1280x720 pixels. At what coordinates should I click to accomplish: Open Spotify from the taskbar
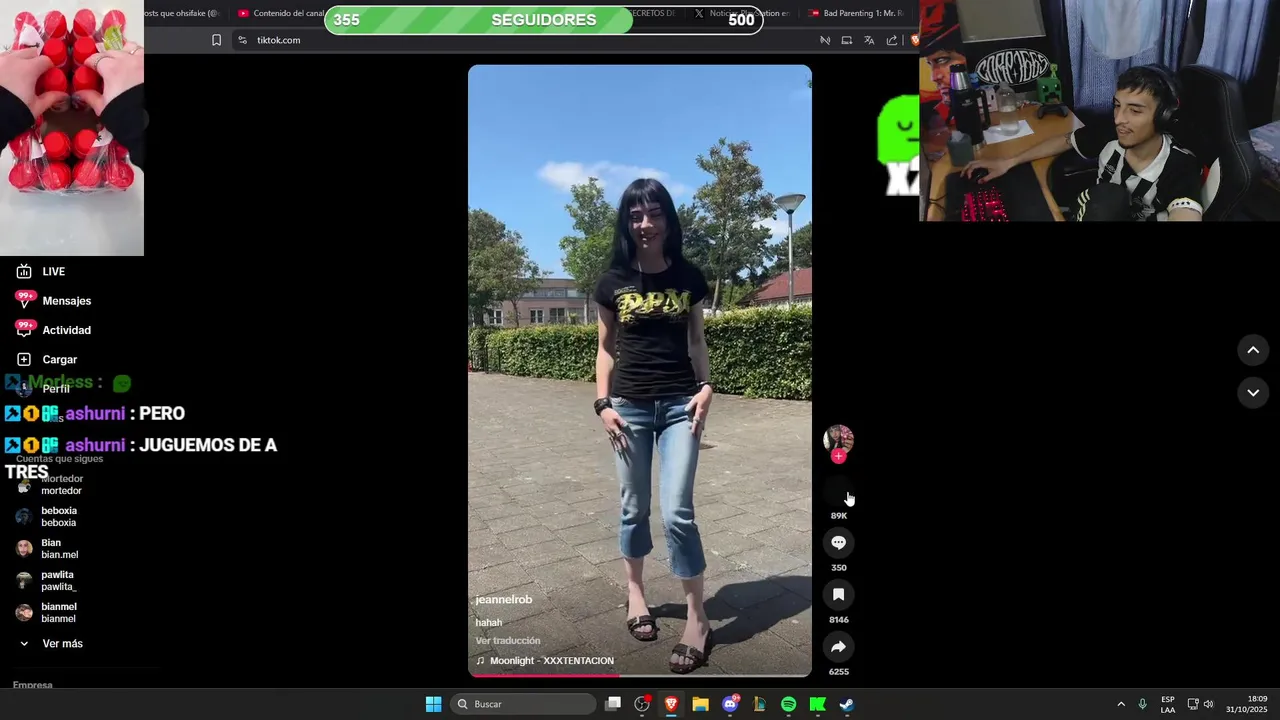788,704
